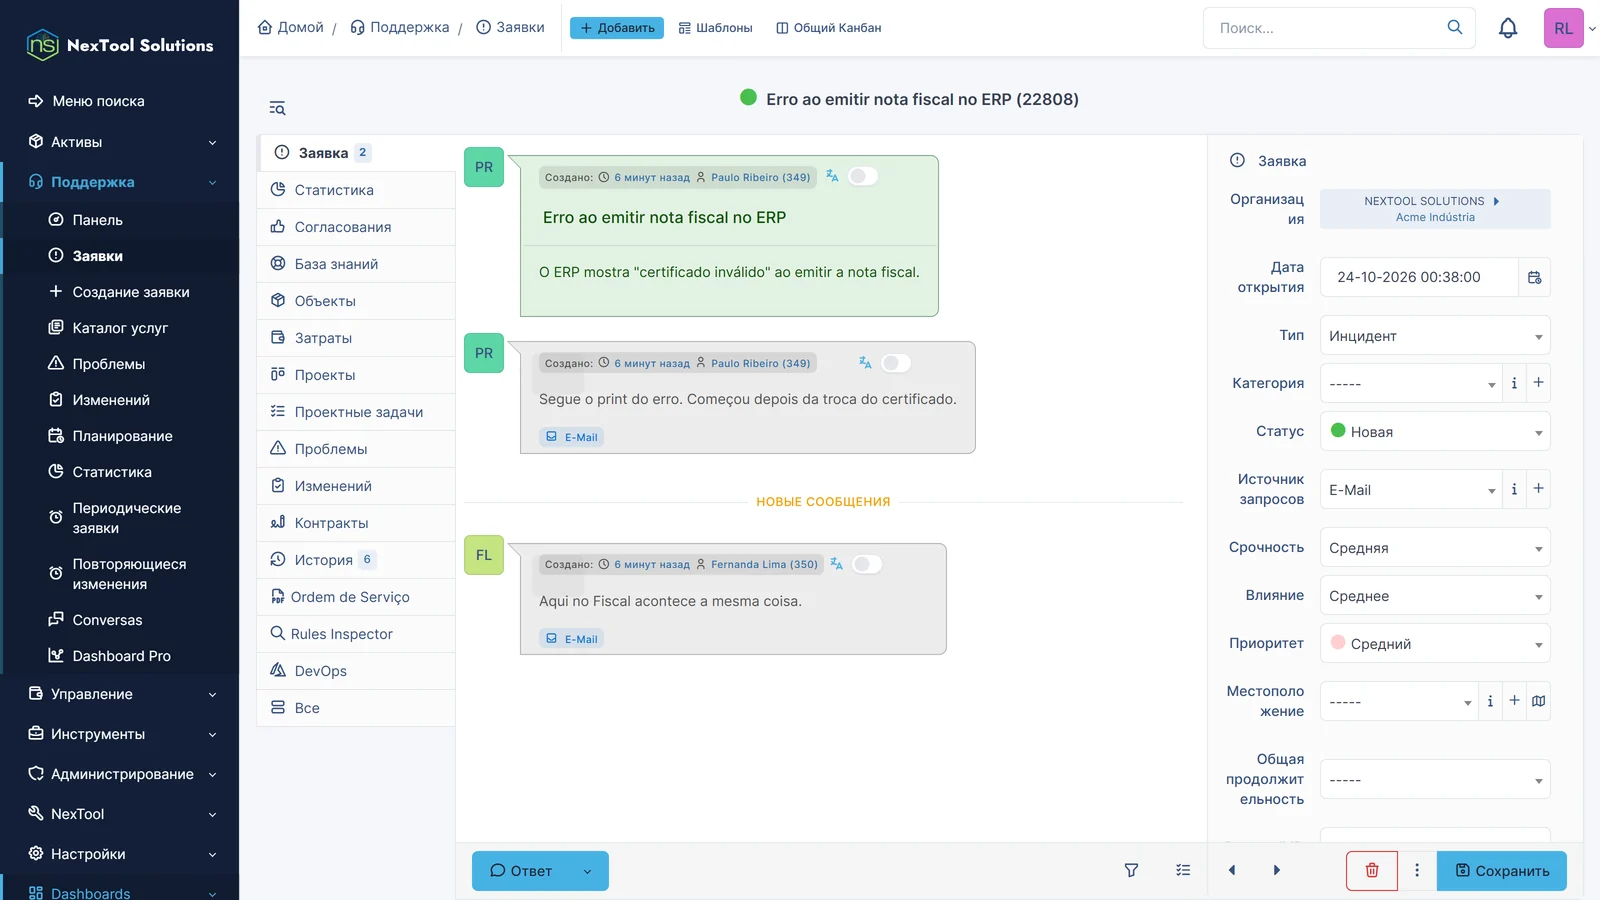This screenshot has width=1600, height=900.
Task: Open the timeline checklist view icon
Action: pos(1183,870)
